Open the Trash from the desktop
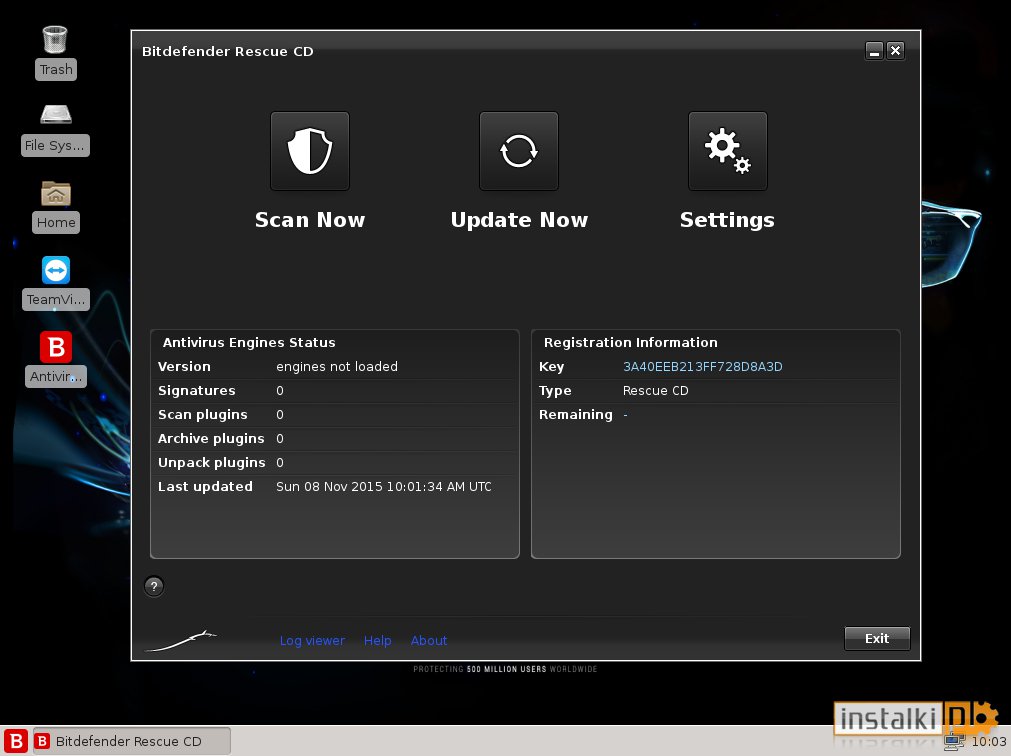 click(55, 38)
